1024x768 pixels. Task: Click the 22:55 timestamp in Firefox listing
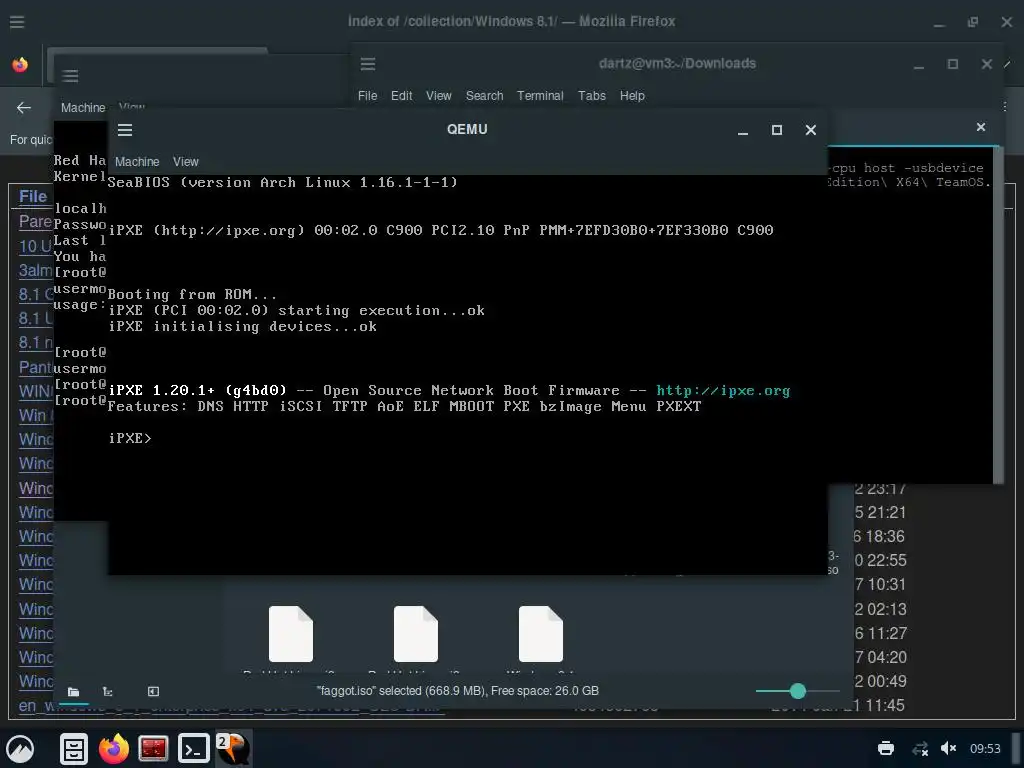pos(886,560)
